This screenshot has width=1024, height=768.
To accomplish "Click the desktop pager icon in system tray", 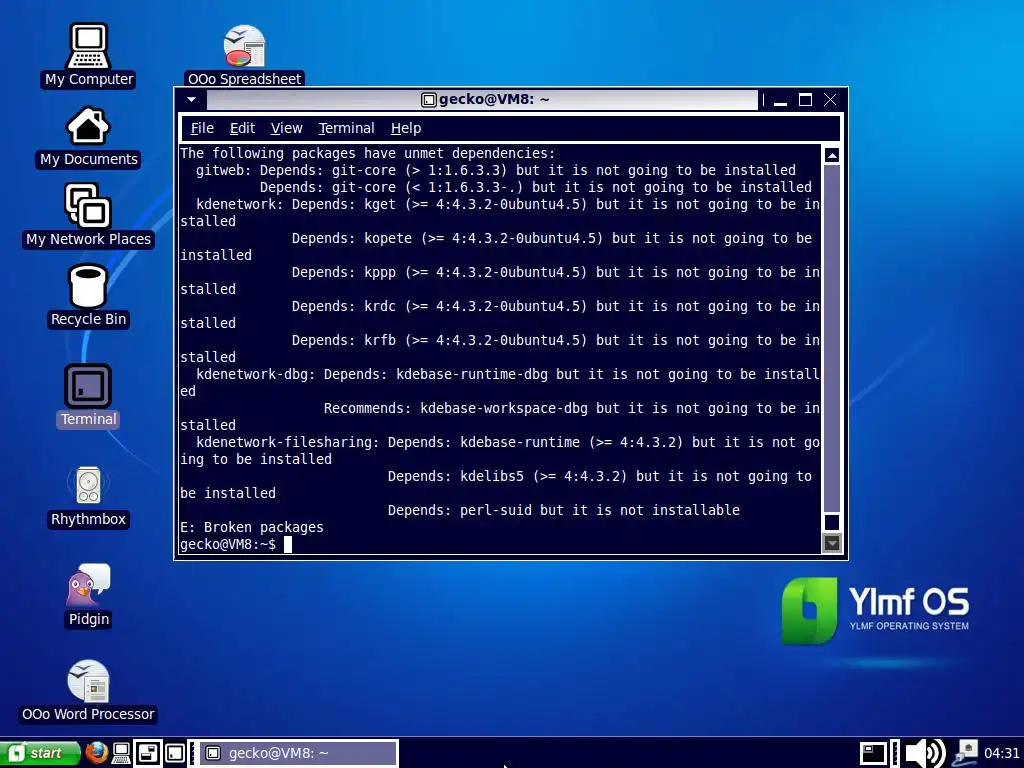I will (873, 753).
